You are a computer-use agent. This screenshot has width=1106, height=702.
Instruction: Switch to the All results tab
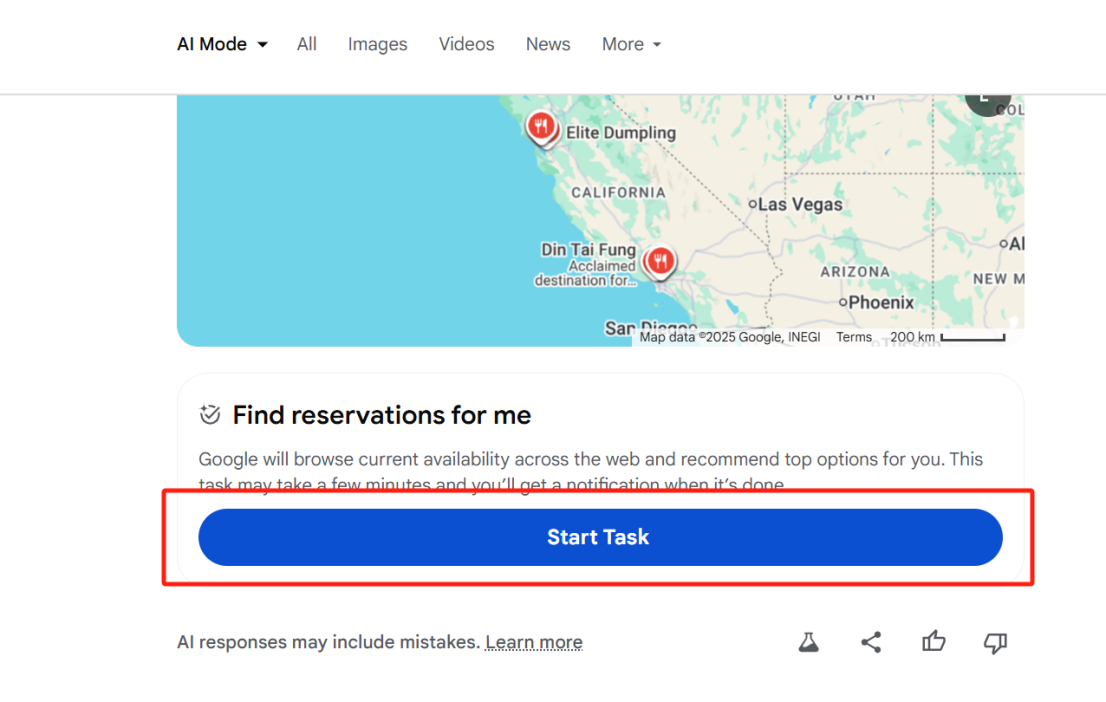click(x=307, y=44)
